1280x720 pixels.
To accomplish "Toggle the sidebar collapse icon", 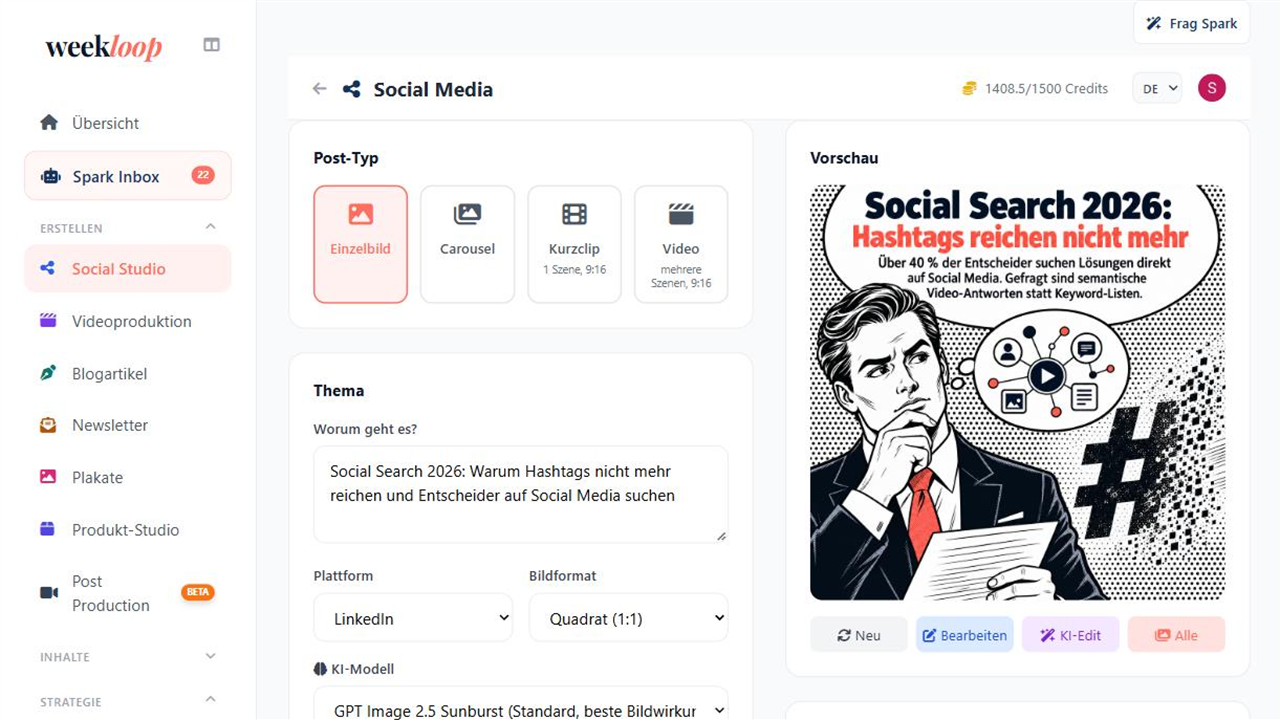I will coord(211,45).
